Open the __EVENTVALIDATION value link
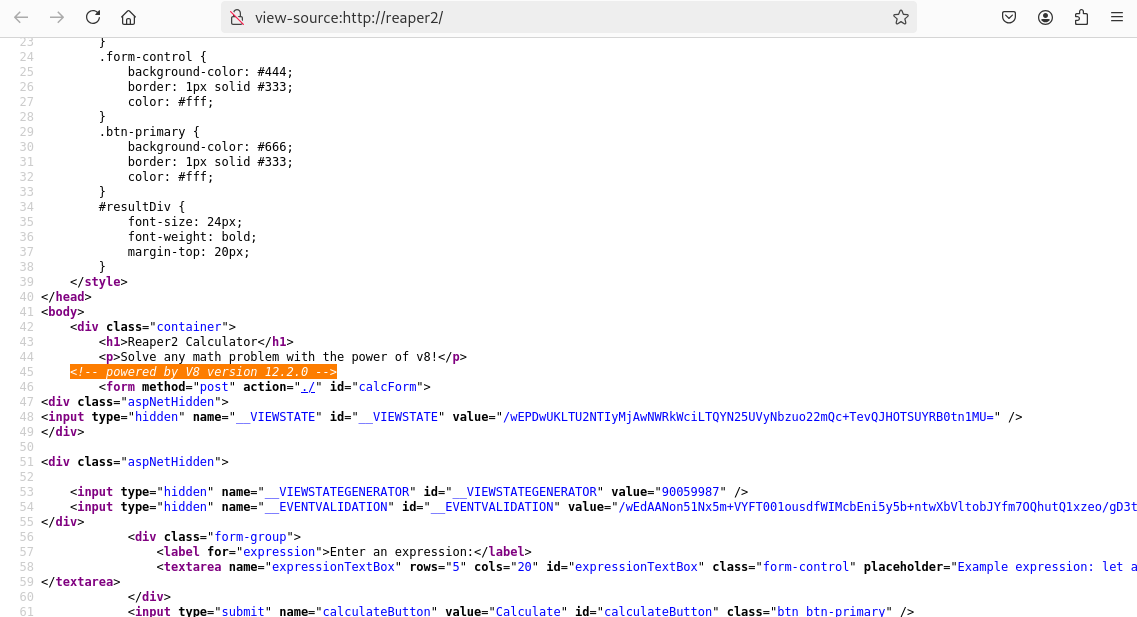The width and height of the screenshot is (1137, 617). pyautogui.click(x=877, y=507)
